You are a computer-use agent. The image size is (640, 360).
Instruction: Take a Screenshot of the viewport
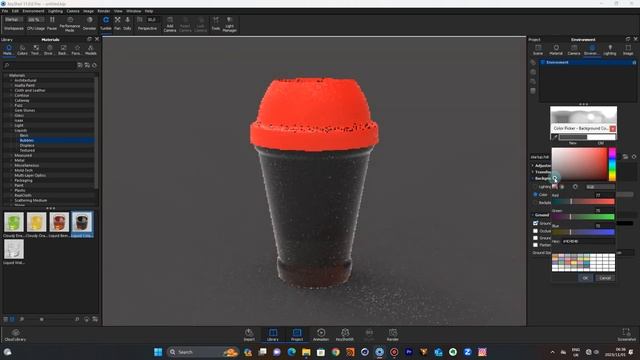627,335
